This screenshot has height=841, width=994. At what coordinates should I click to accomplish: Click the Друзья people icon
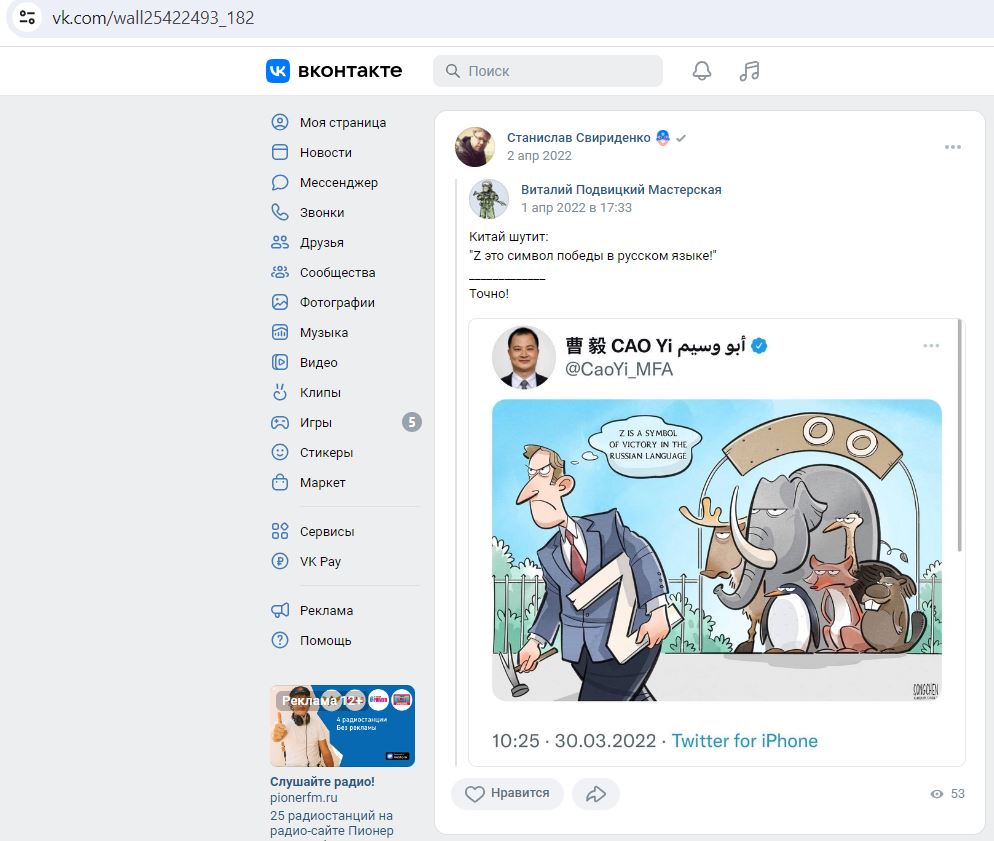pos(280,242)
